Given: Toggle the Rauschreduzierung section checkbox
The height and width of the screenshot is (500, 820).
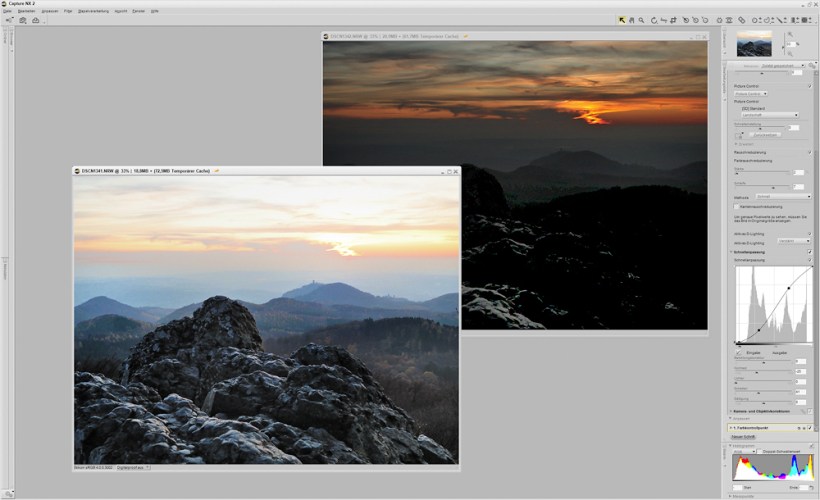Looking at the screenshot, I should [809, 152].
